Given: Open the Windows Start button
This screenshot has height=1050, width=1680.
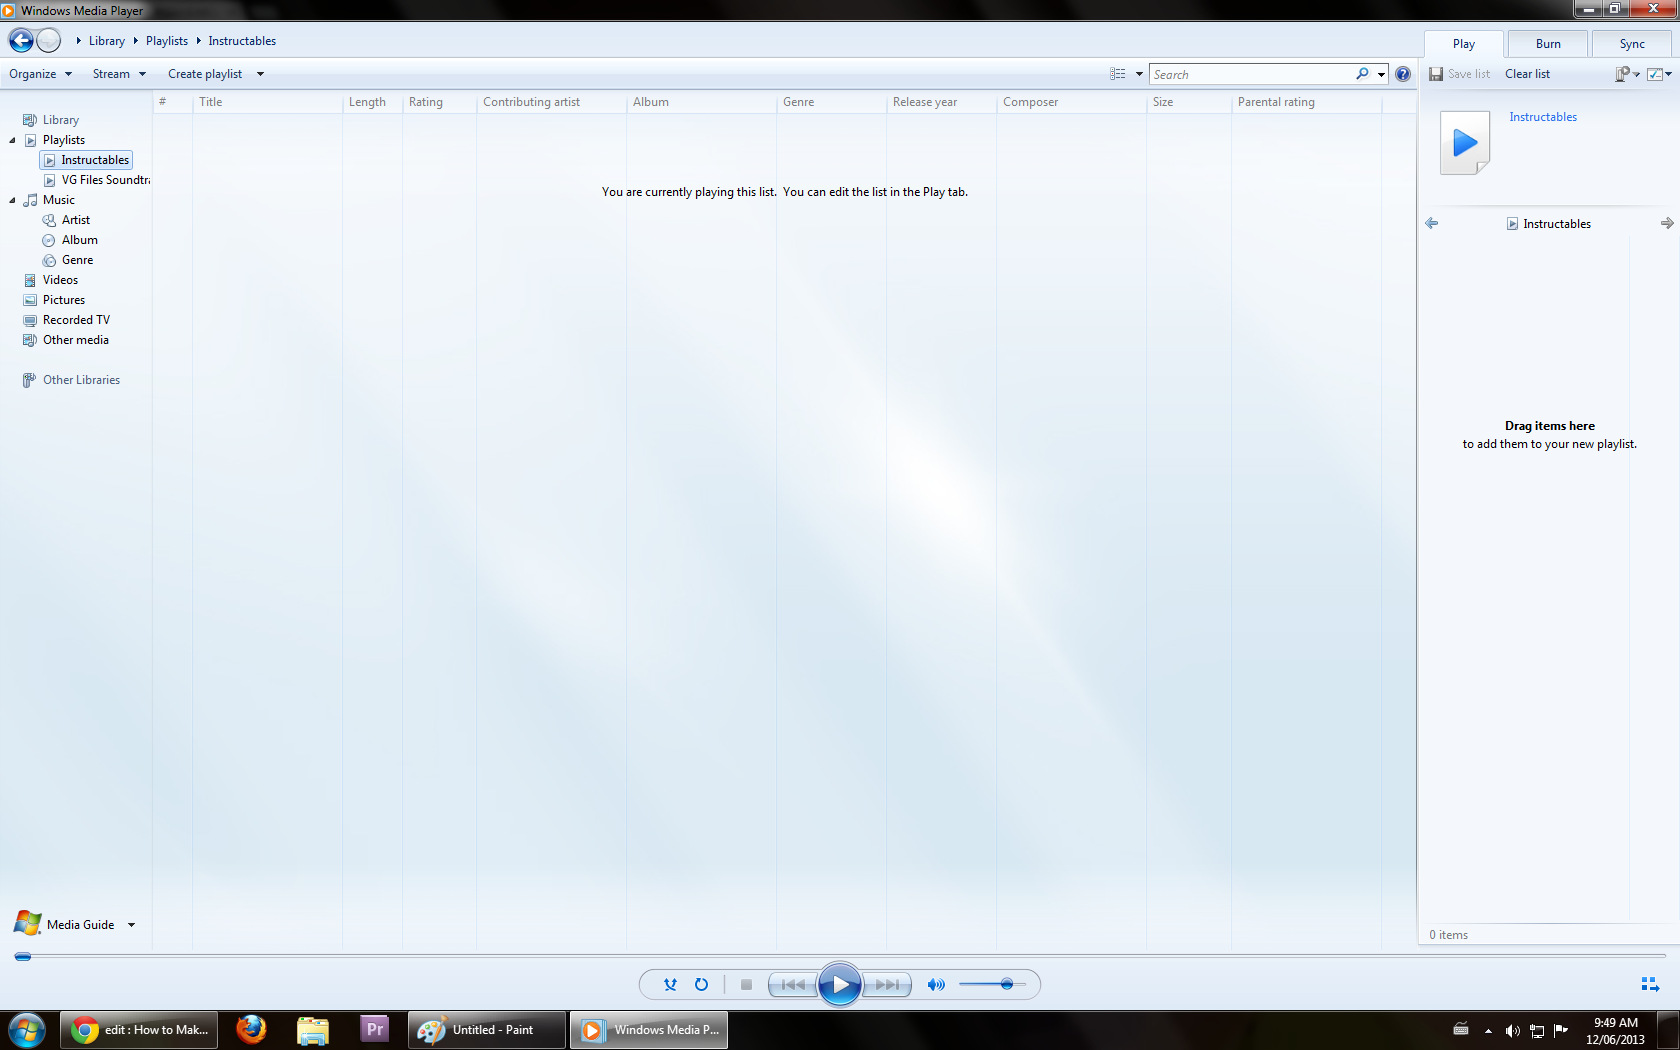Looking at the screenshot, I should [x=27, y=1030].
